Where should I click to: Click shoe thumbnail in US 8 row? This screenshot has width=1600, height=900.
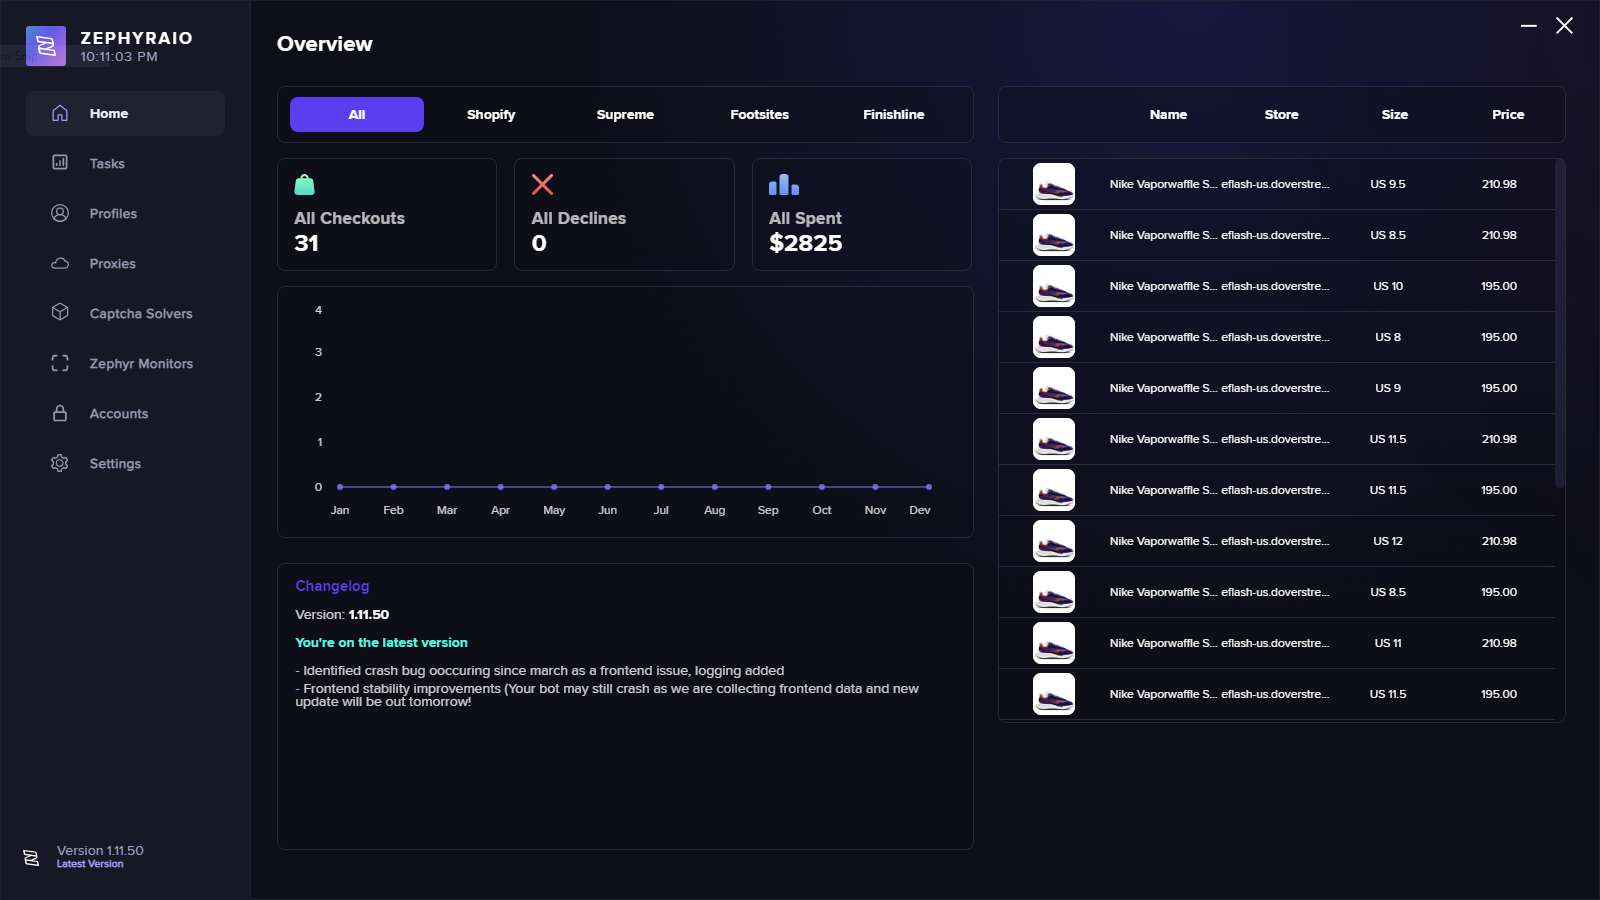pyautogui.click(x=1054, y=337)
